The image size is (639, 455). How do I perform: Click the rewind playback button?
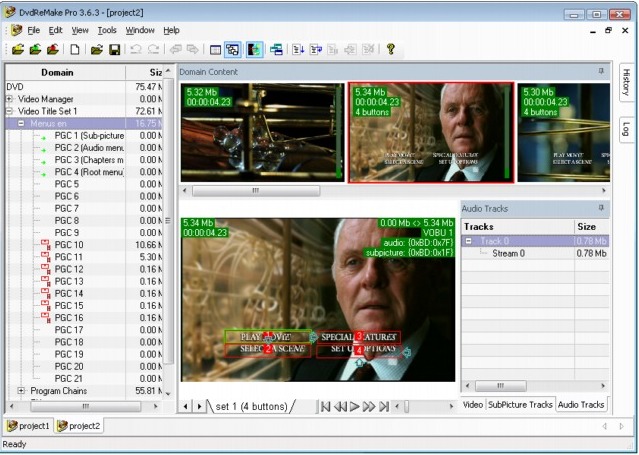click(x=340, y=406)
